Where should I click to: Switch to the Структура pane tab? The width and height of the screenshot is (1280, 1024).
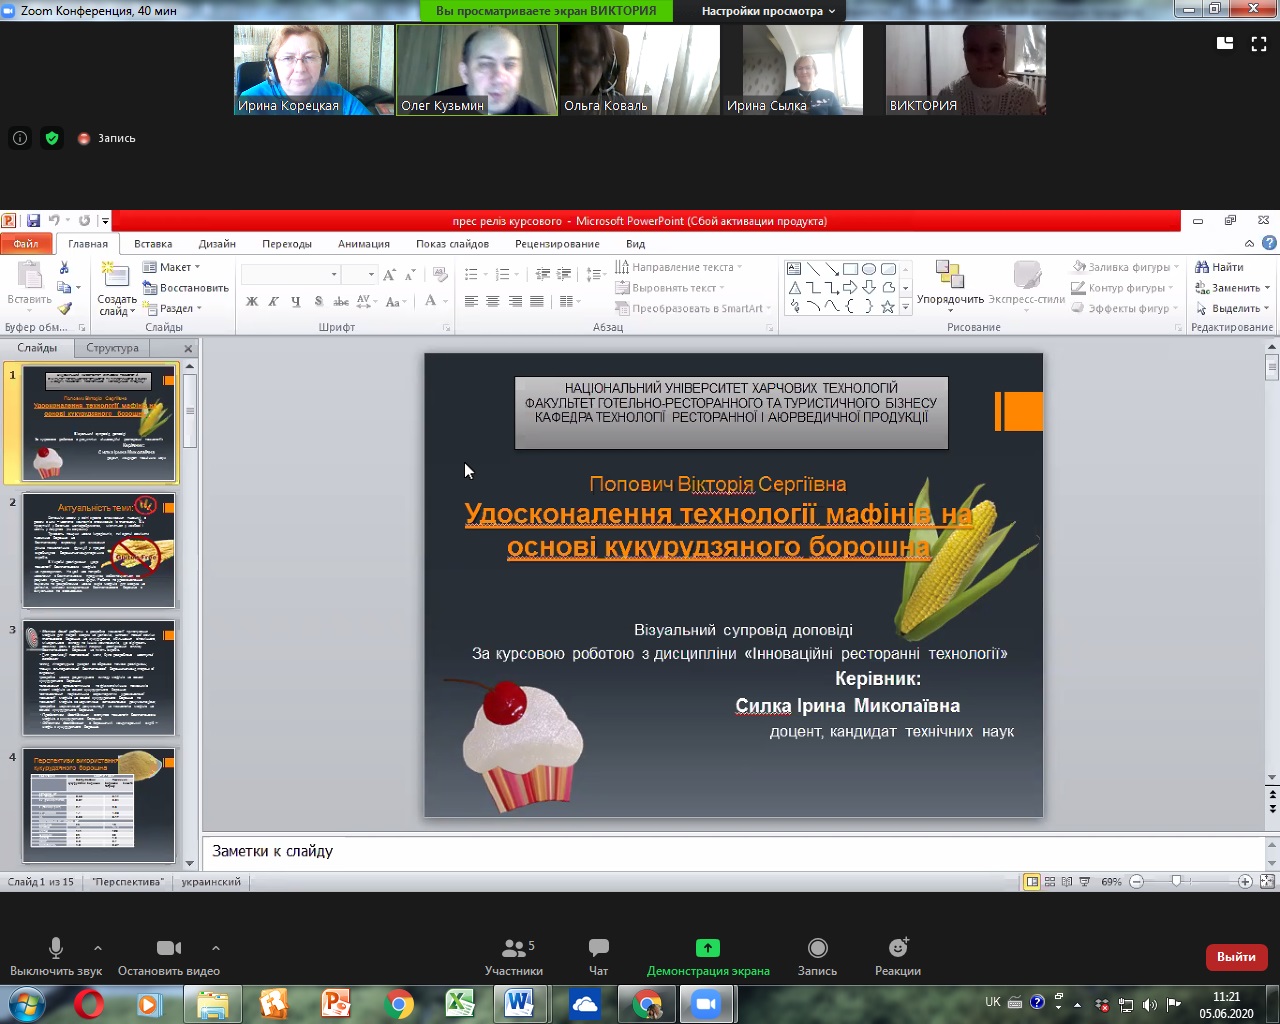click(x=112, y=348)
